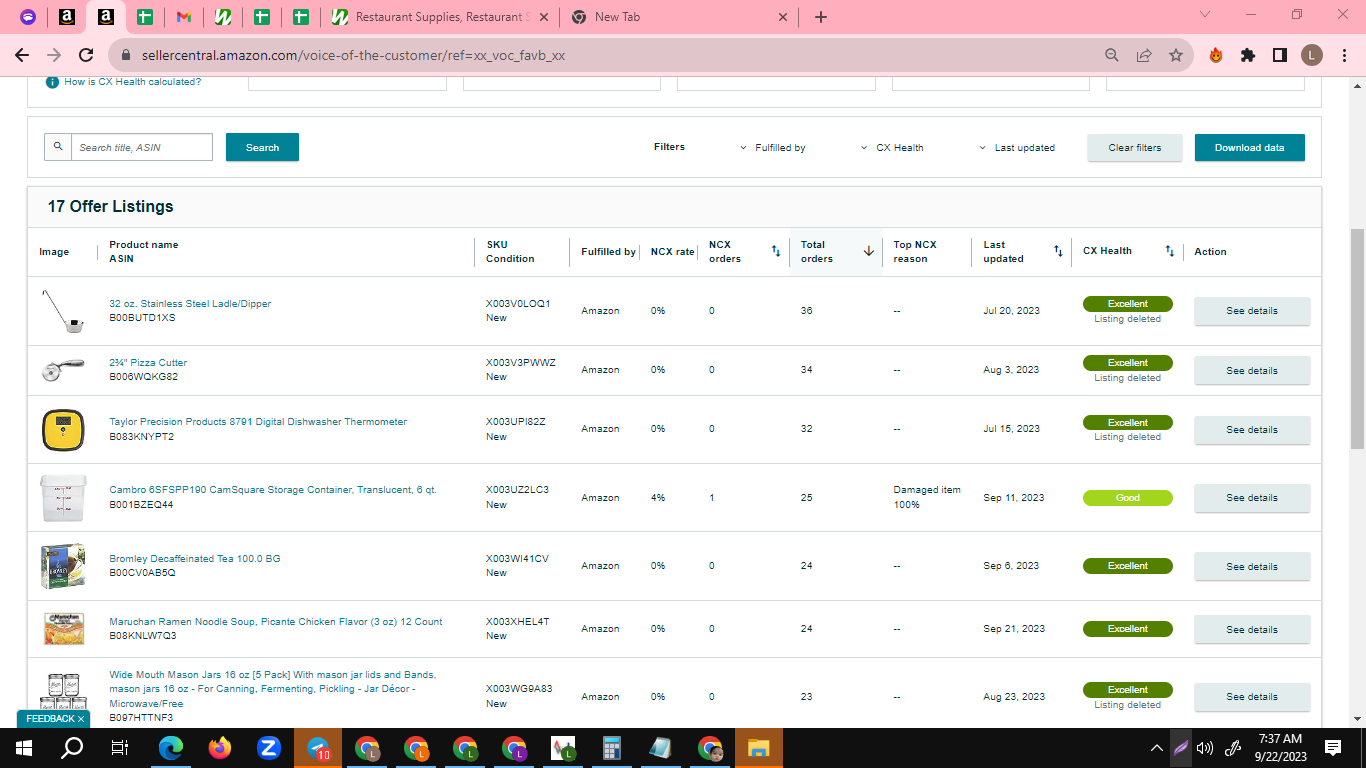Click the Download data button
Viewport: 1366px width, 768px height.
1250,148
